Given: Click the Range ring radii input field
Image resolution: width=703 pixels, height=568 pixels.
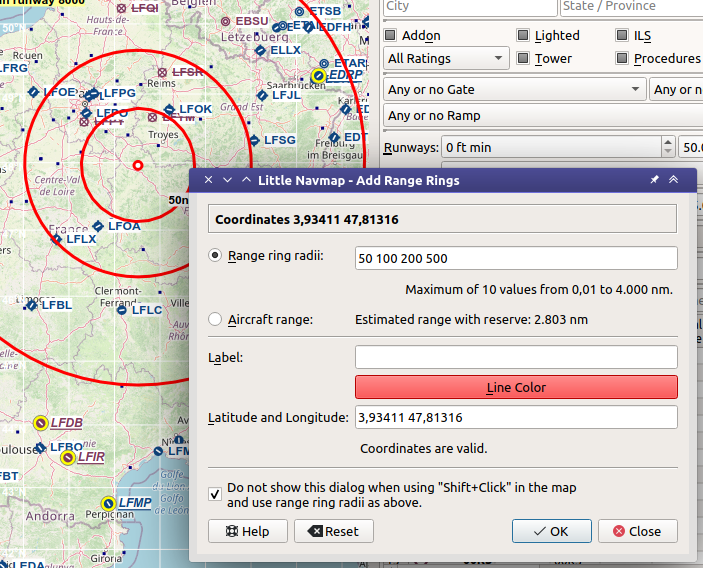Looking at the screenshot, I should (516, 258).
